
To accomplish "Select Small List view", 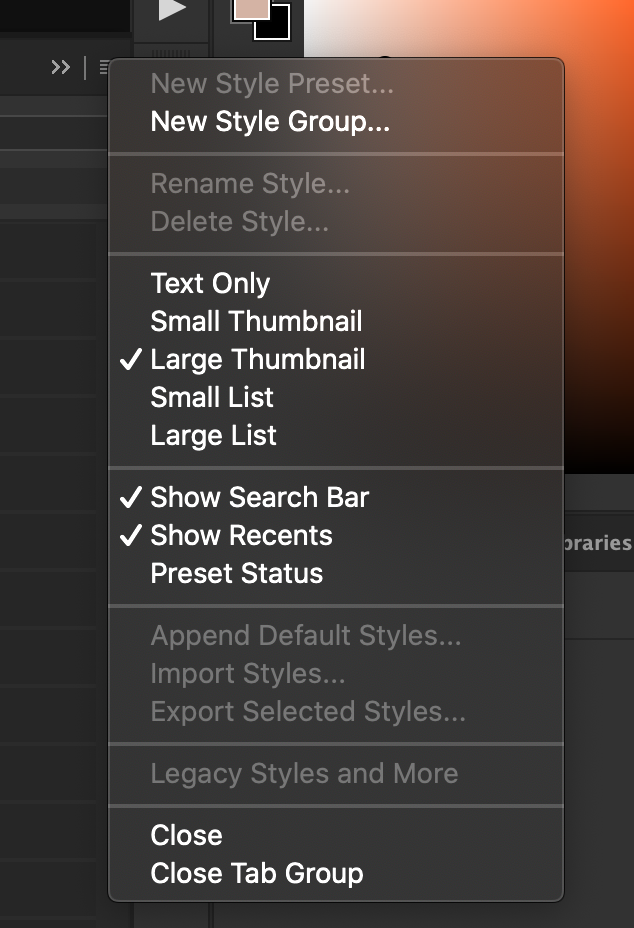I will coord(211,397).
